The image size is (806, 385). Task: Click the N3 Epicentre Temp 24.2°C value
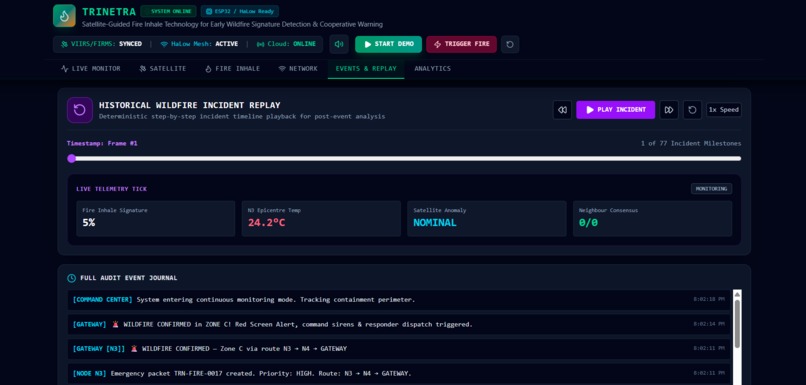coord(267,223)
